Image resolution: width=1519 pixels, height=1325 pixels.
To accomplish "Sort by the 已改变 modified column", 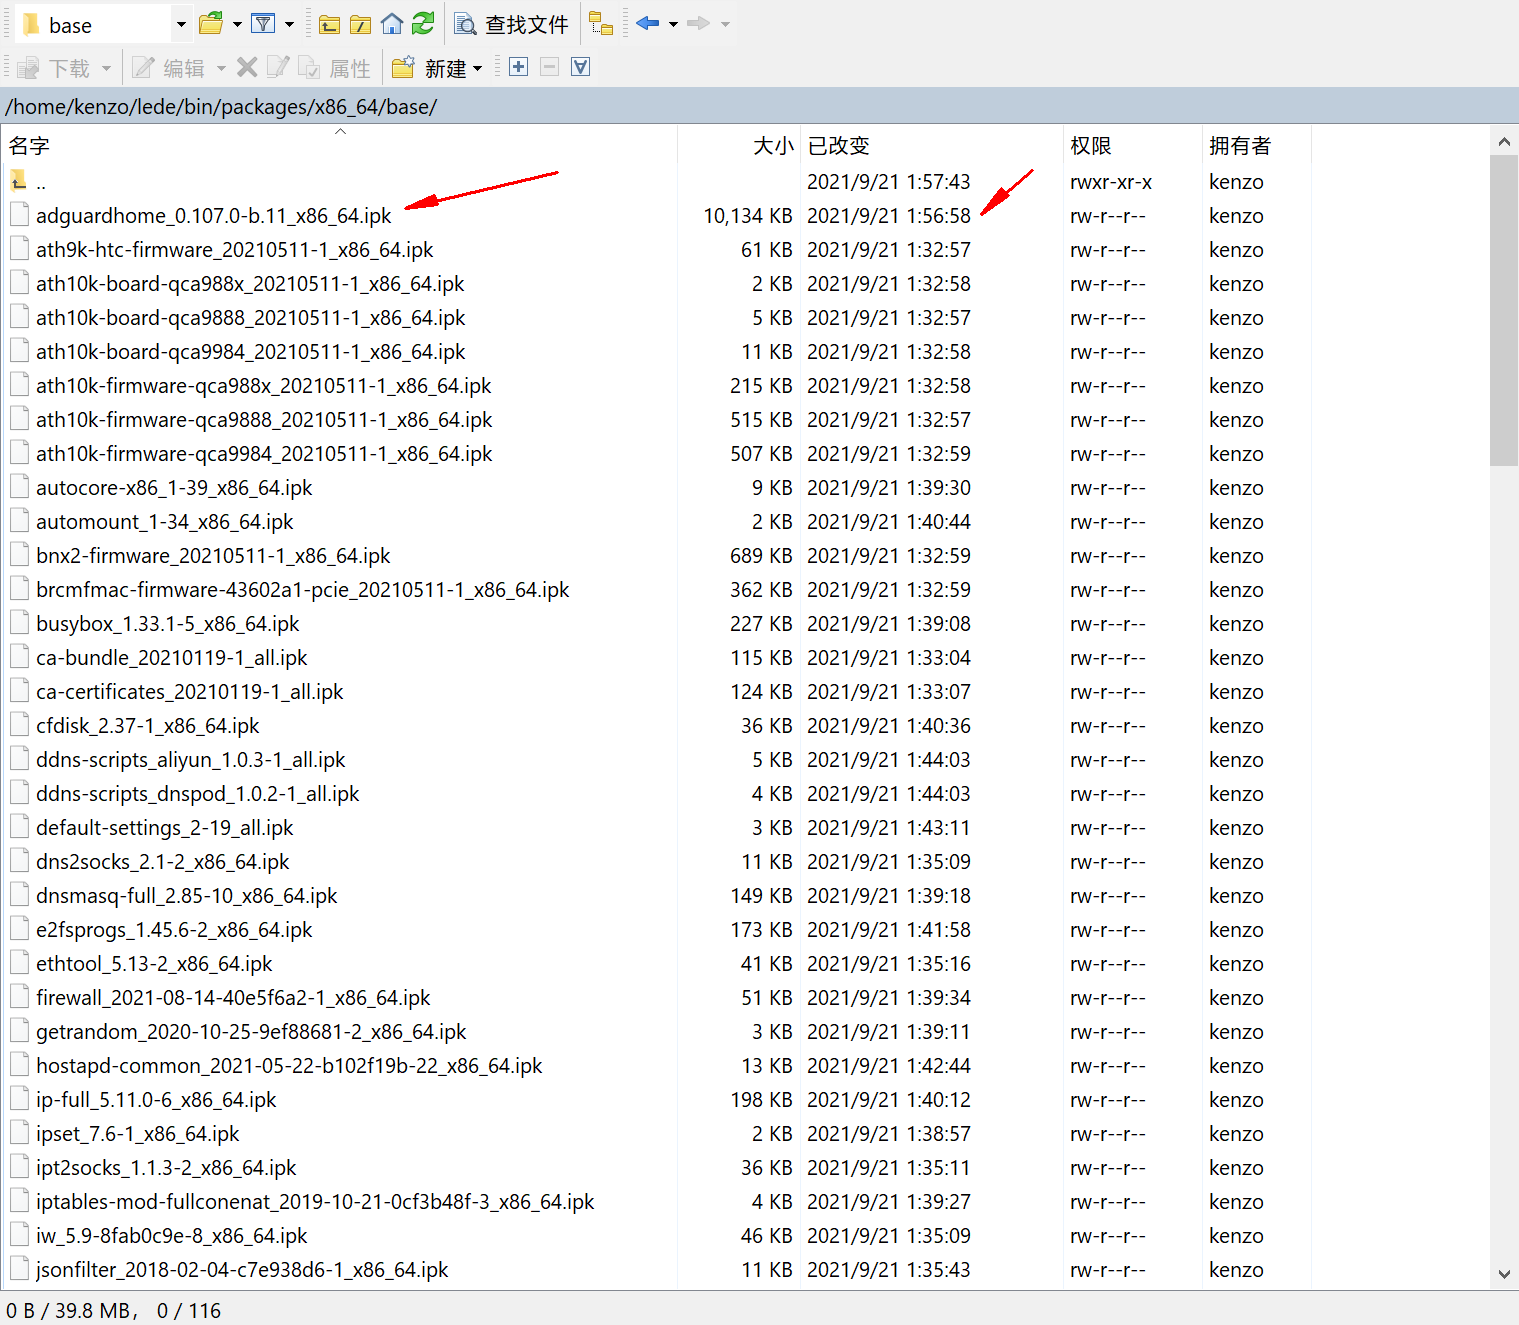I will point(838,145).
